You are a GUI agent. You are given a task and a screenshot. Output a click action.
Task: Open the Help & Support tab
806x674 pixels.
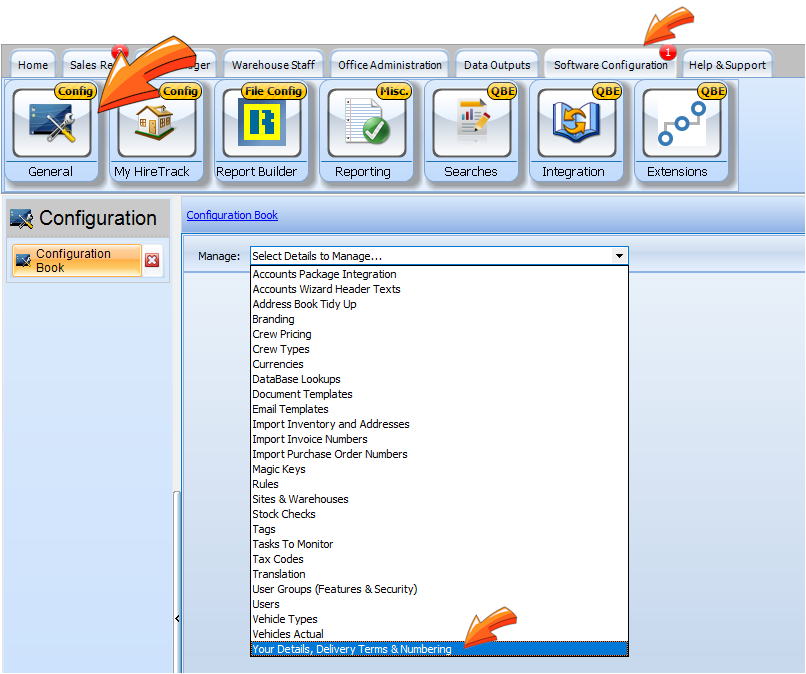pos(727,65)
